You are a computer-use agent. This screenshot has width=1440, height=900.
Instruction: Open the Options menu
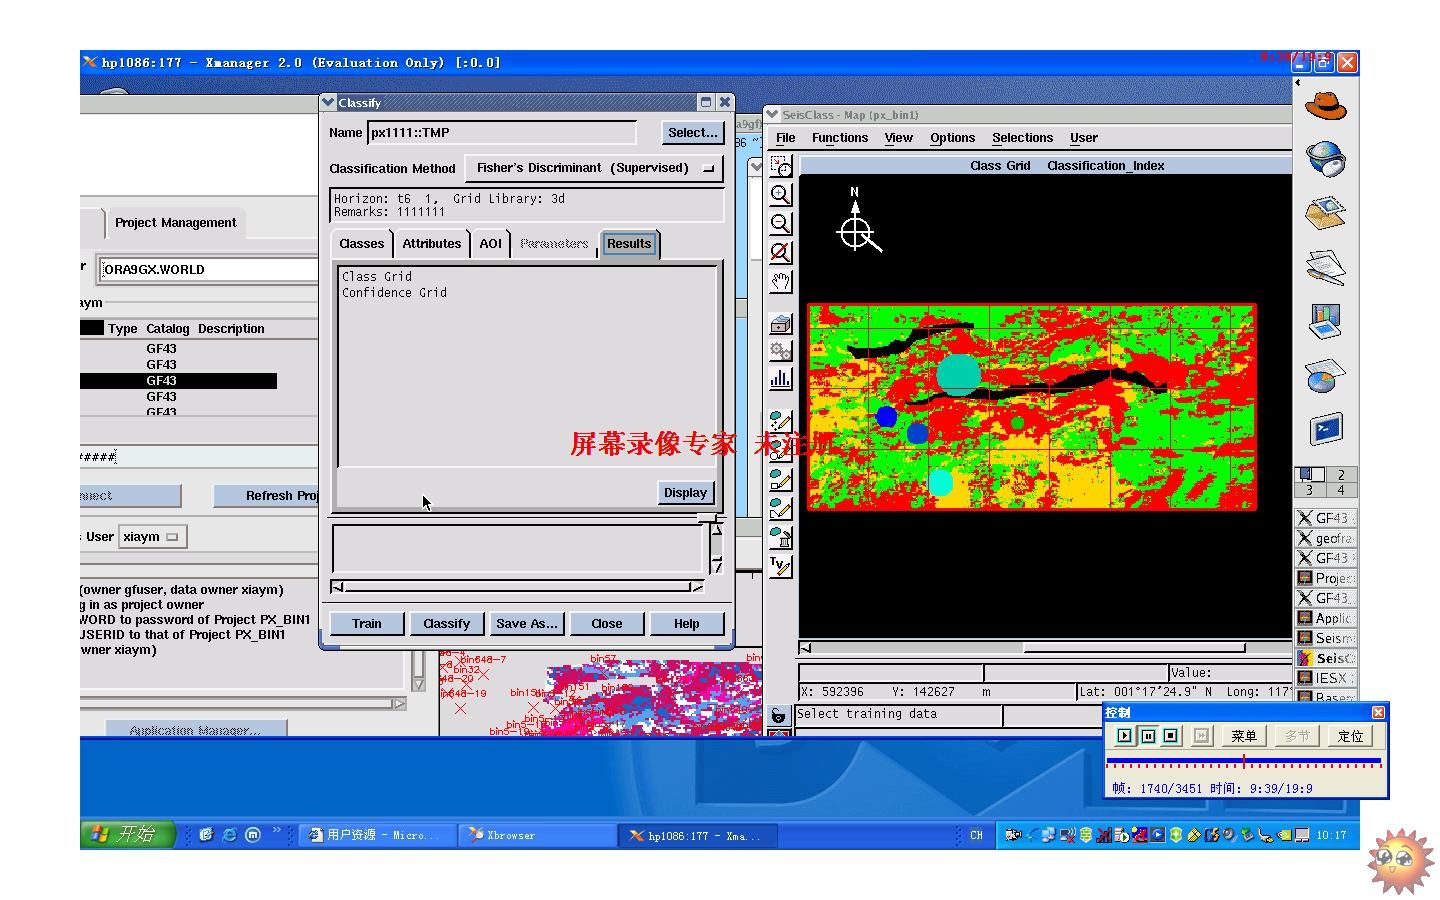(x=952, y=138)
